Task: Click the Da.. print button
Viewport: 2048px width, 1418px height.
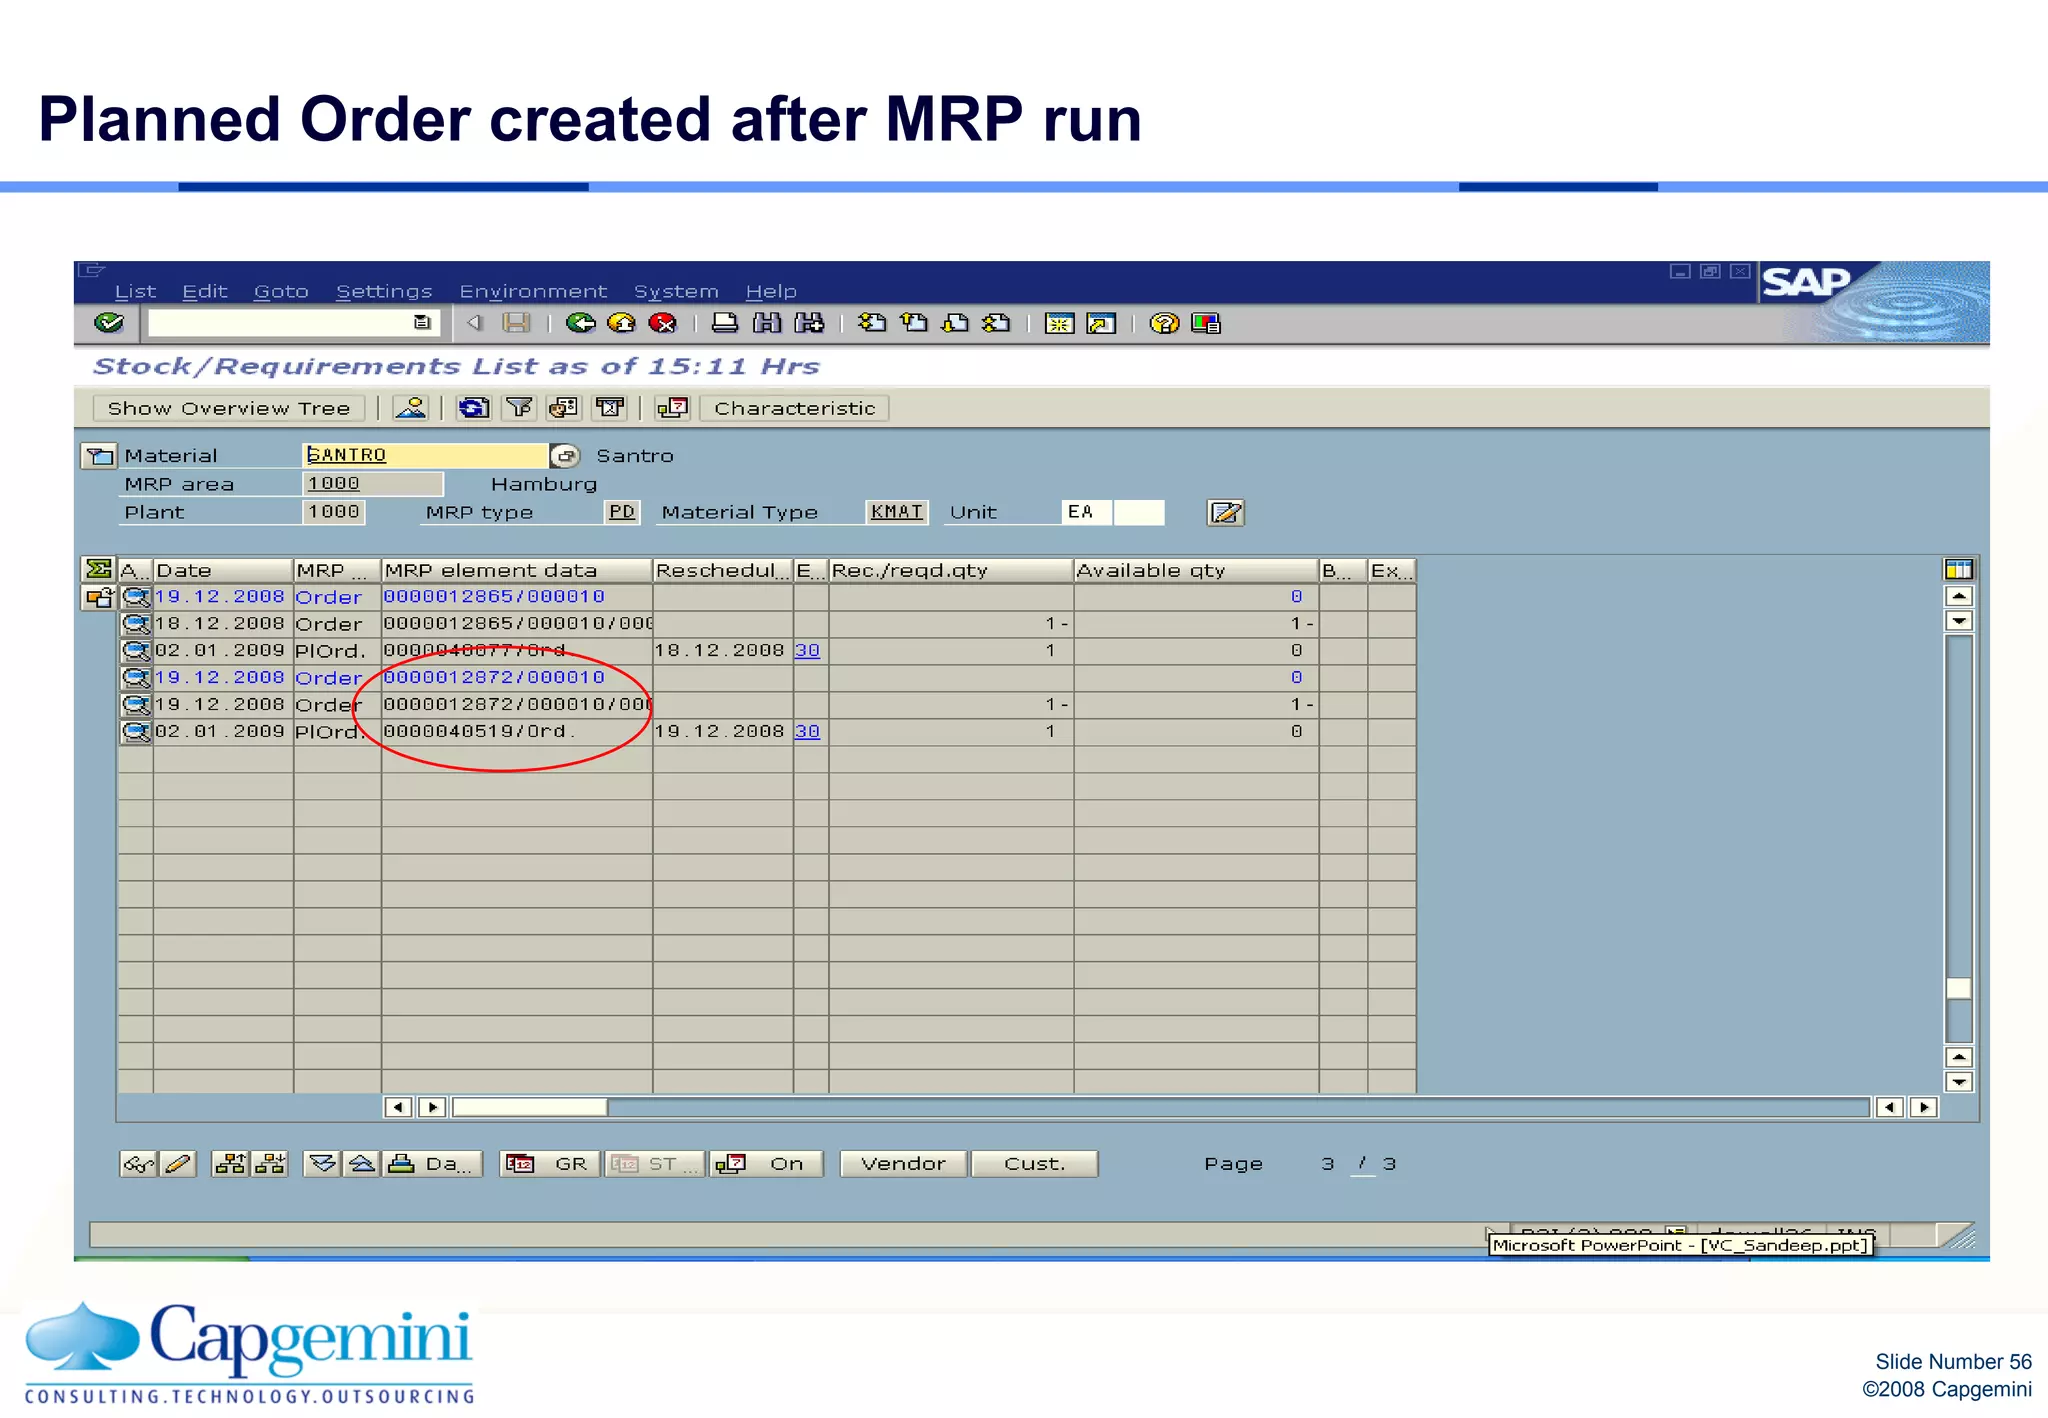Action: click(x=433, y=1164)
